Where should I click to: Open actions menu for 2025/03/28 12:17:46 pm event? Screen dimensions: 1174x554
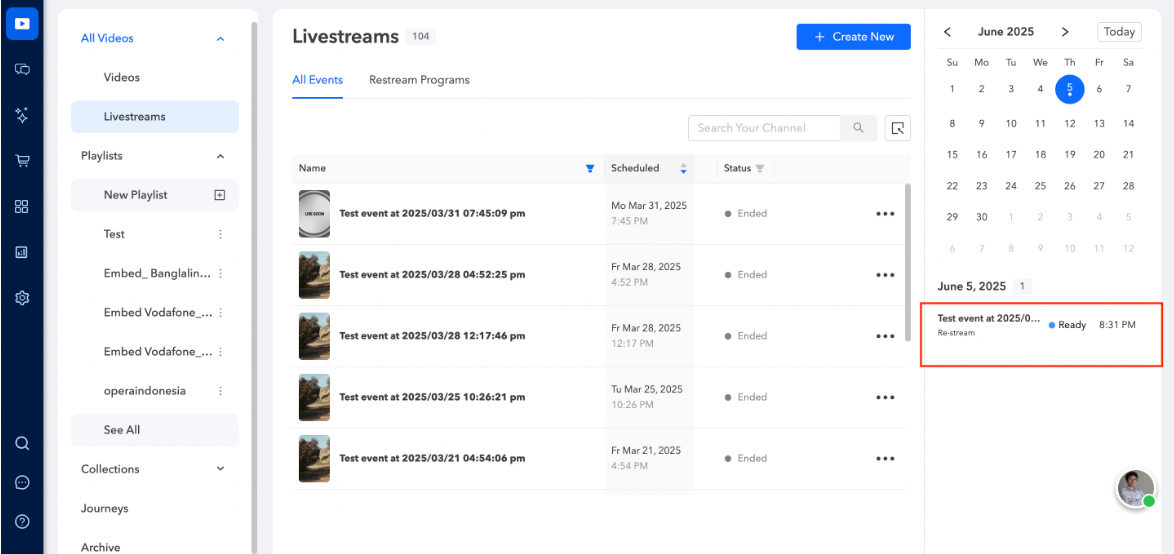(x=885, y=336)
